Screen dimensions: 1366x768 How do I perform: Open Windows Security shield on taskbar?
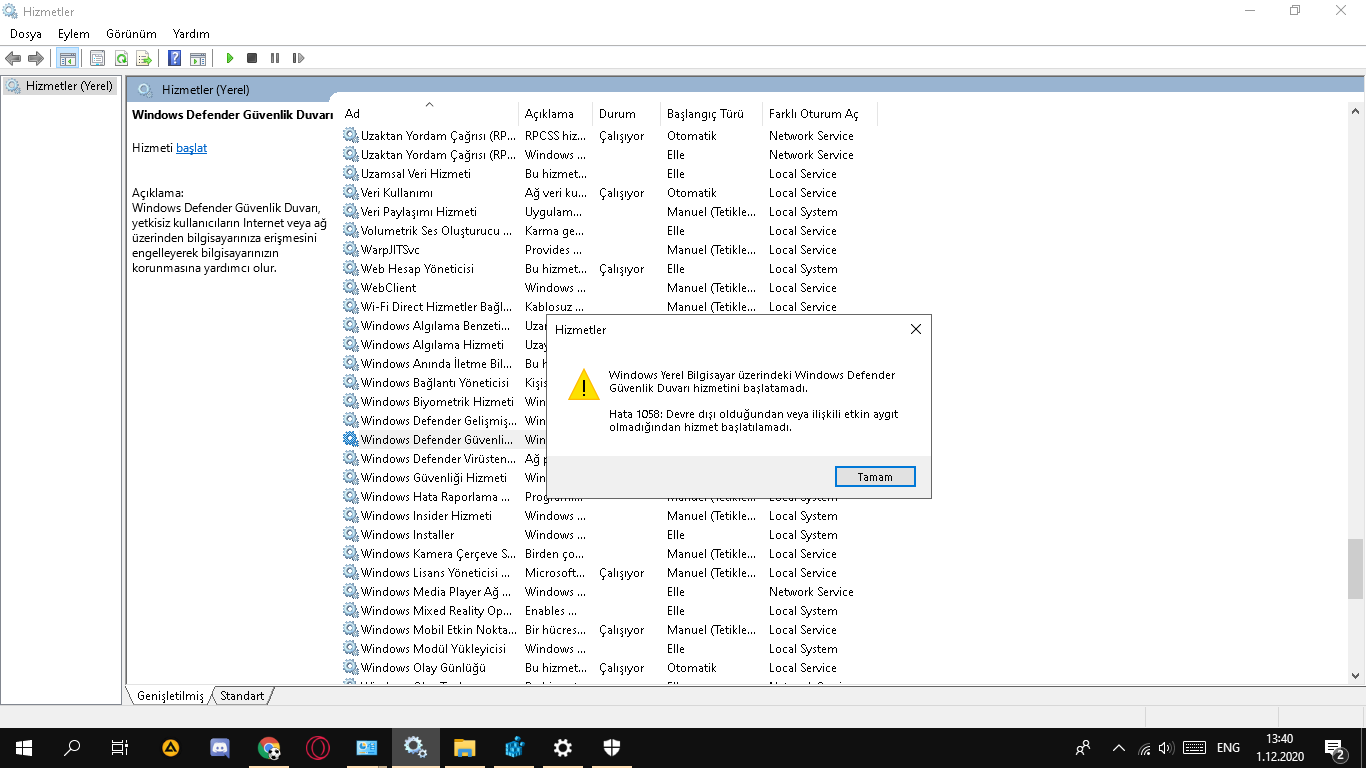612,747
